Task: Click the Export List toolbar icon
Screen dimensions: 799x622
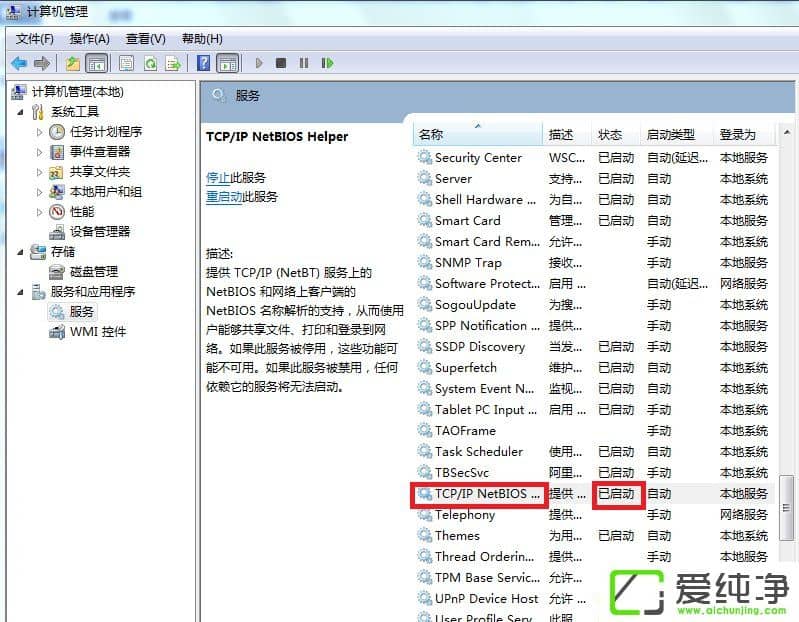Action: [173, 63]
